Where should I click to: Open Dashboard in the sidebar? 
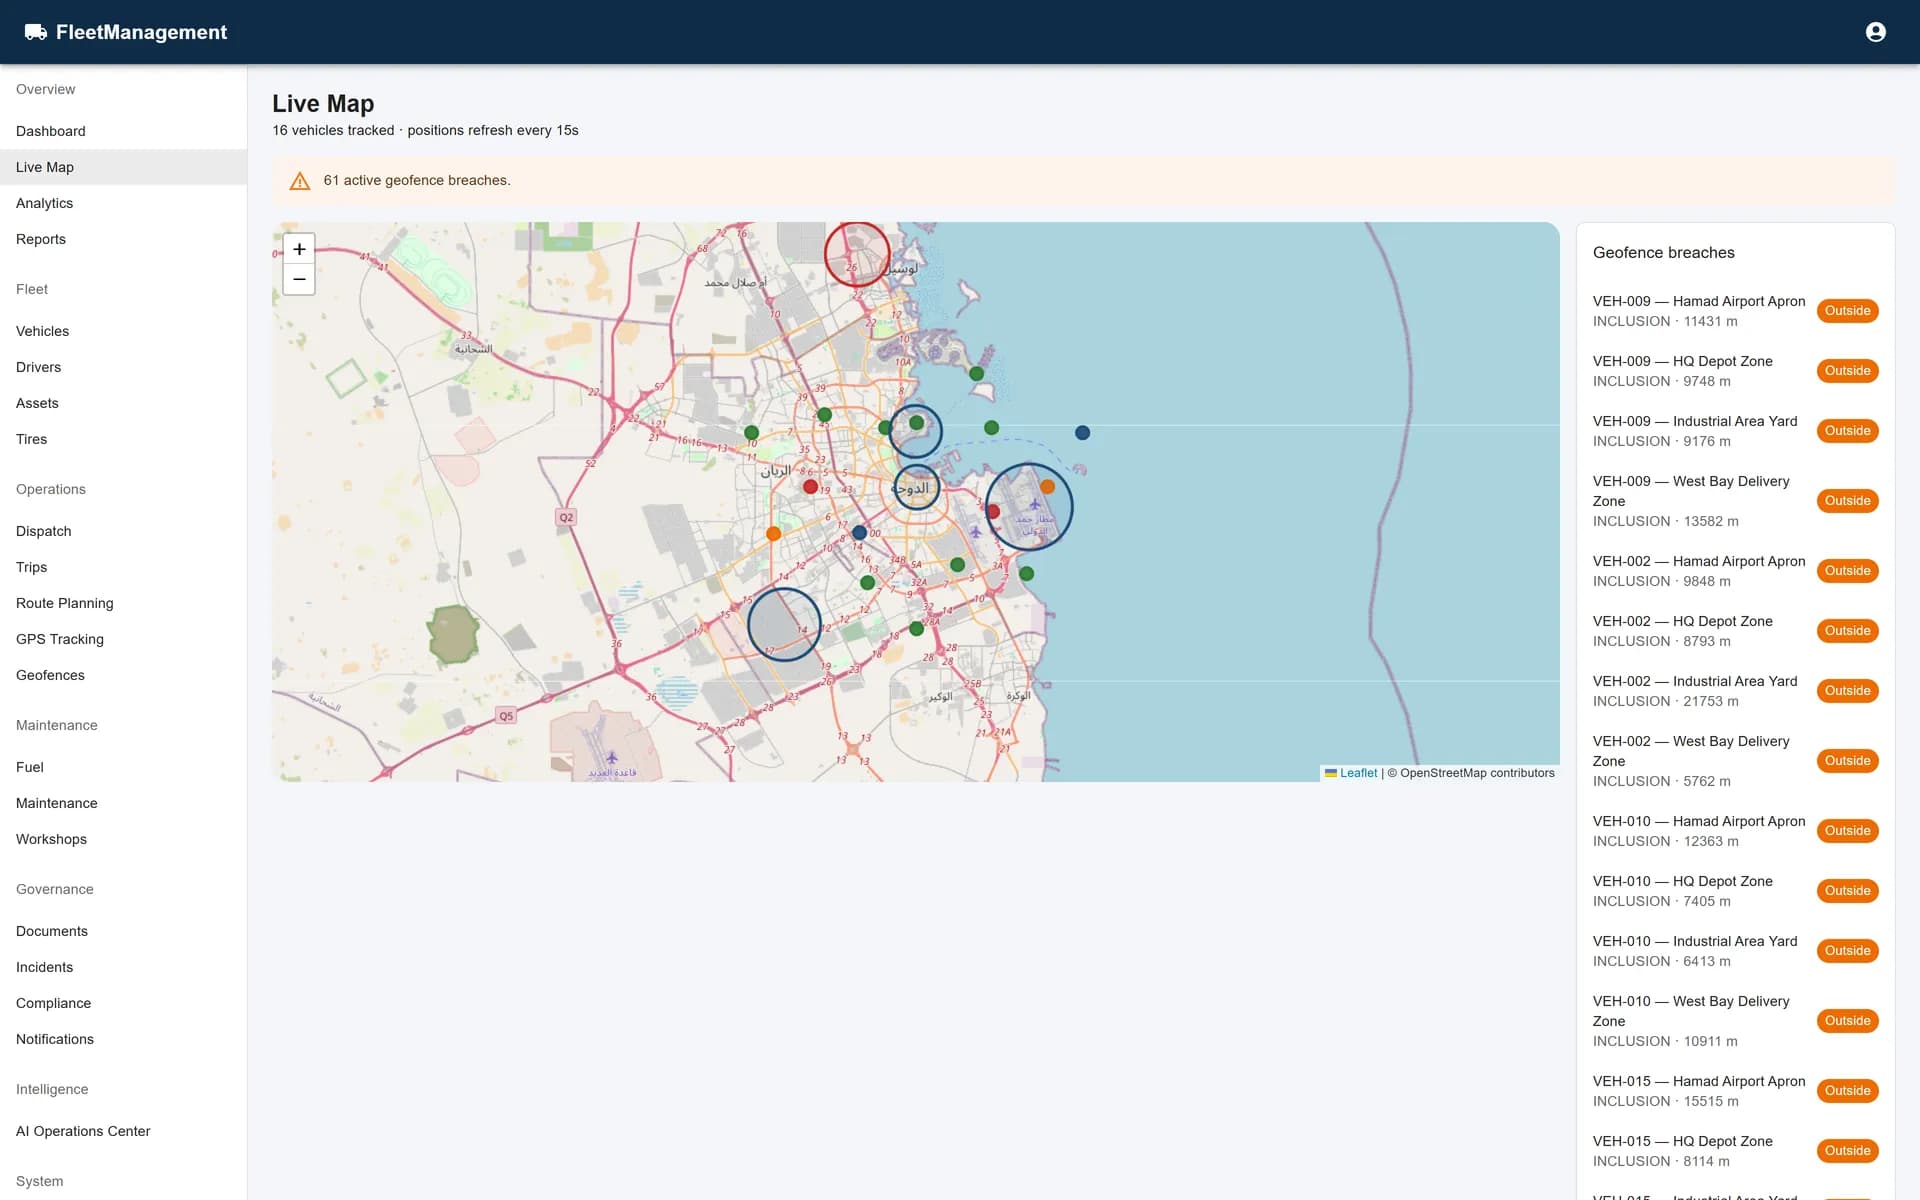pyautogui.click(x=123, y=131)
